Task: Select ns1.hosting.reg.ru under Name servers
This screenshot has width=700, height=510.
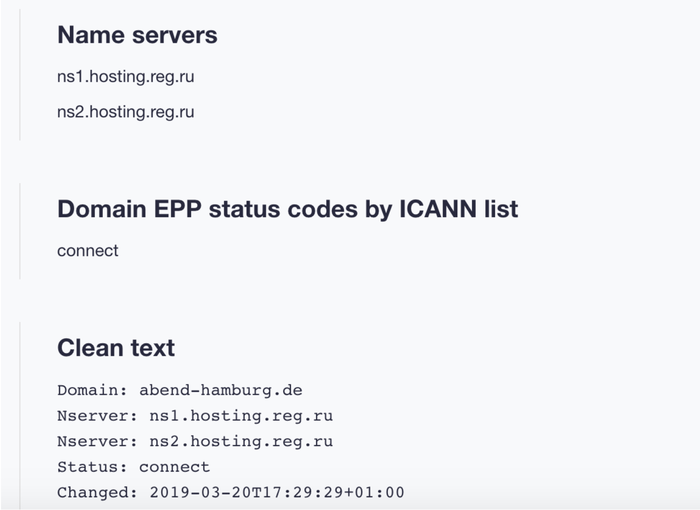Action: [x=125, y=76]
